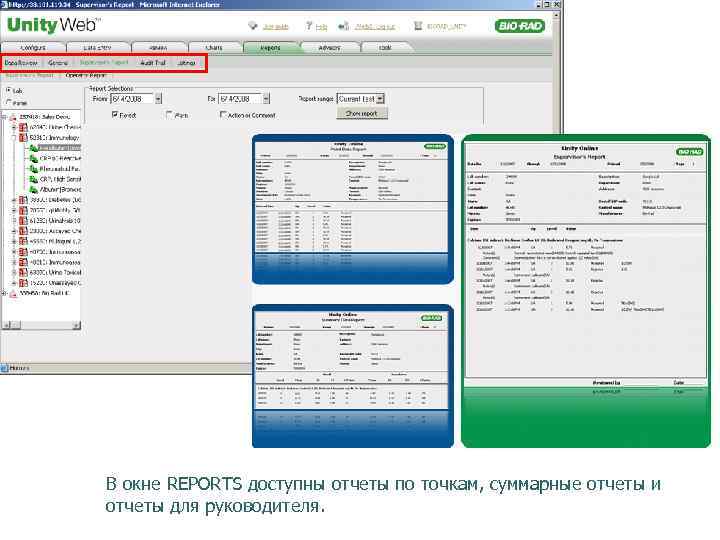This screenshot has width=720, height=540.
Task: Click the Urine Toxicol lot icon
Action: coord(23,272)
